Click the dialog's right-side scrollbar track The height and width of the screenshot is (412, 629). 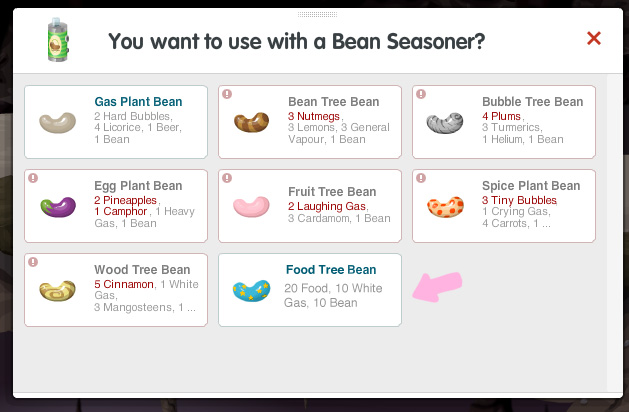coord(615,233)
